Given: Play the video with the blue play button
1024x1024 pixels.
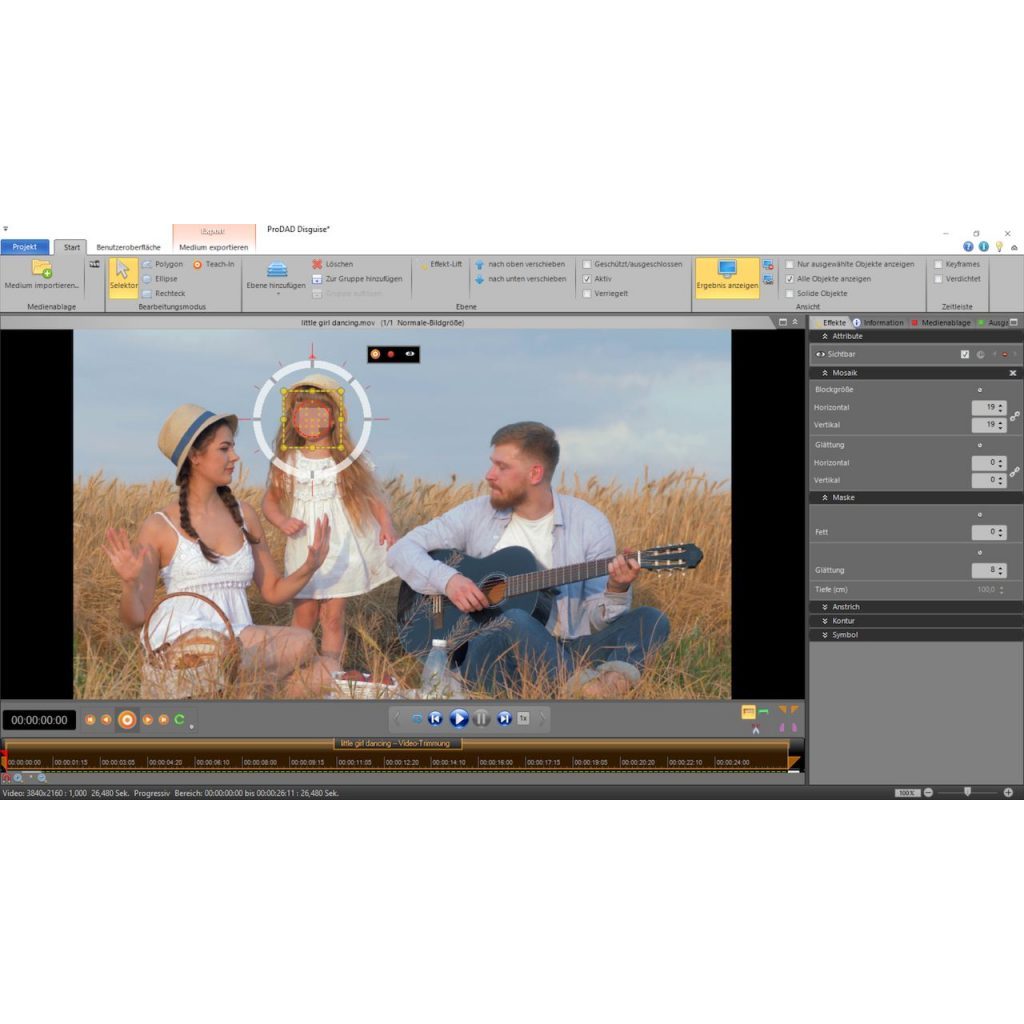Looking at the screenshot, I should point(458,718).
